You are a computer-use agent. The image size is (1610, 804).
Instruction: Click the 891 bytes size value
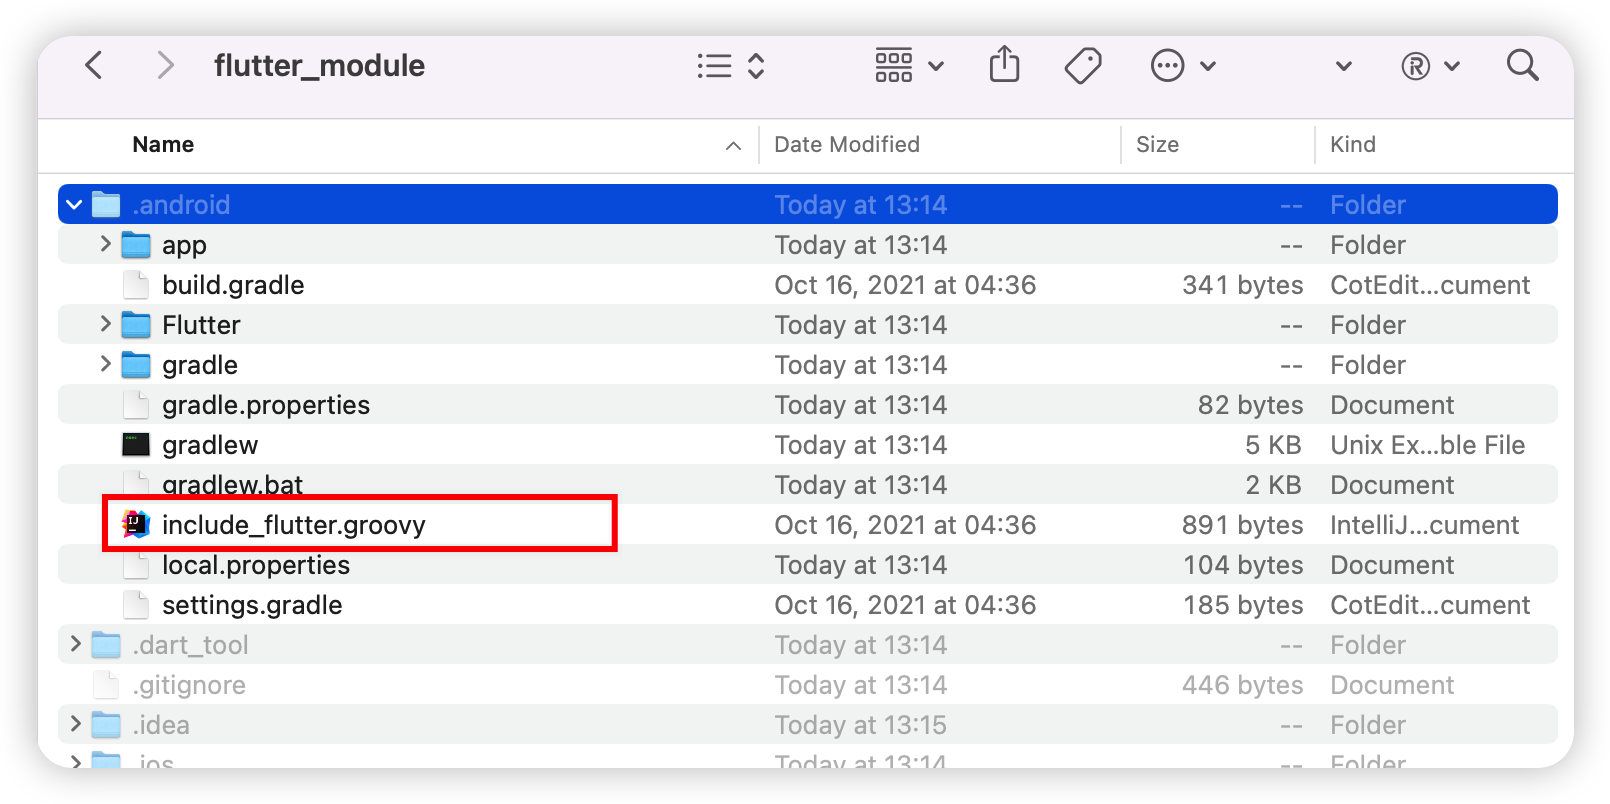coord(1242,525)
